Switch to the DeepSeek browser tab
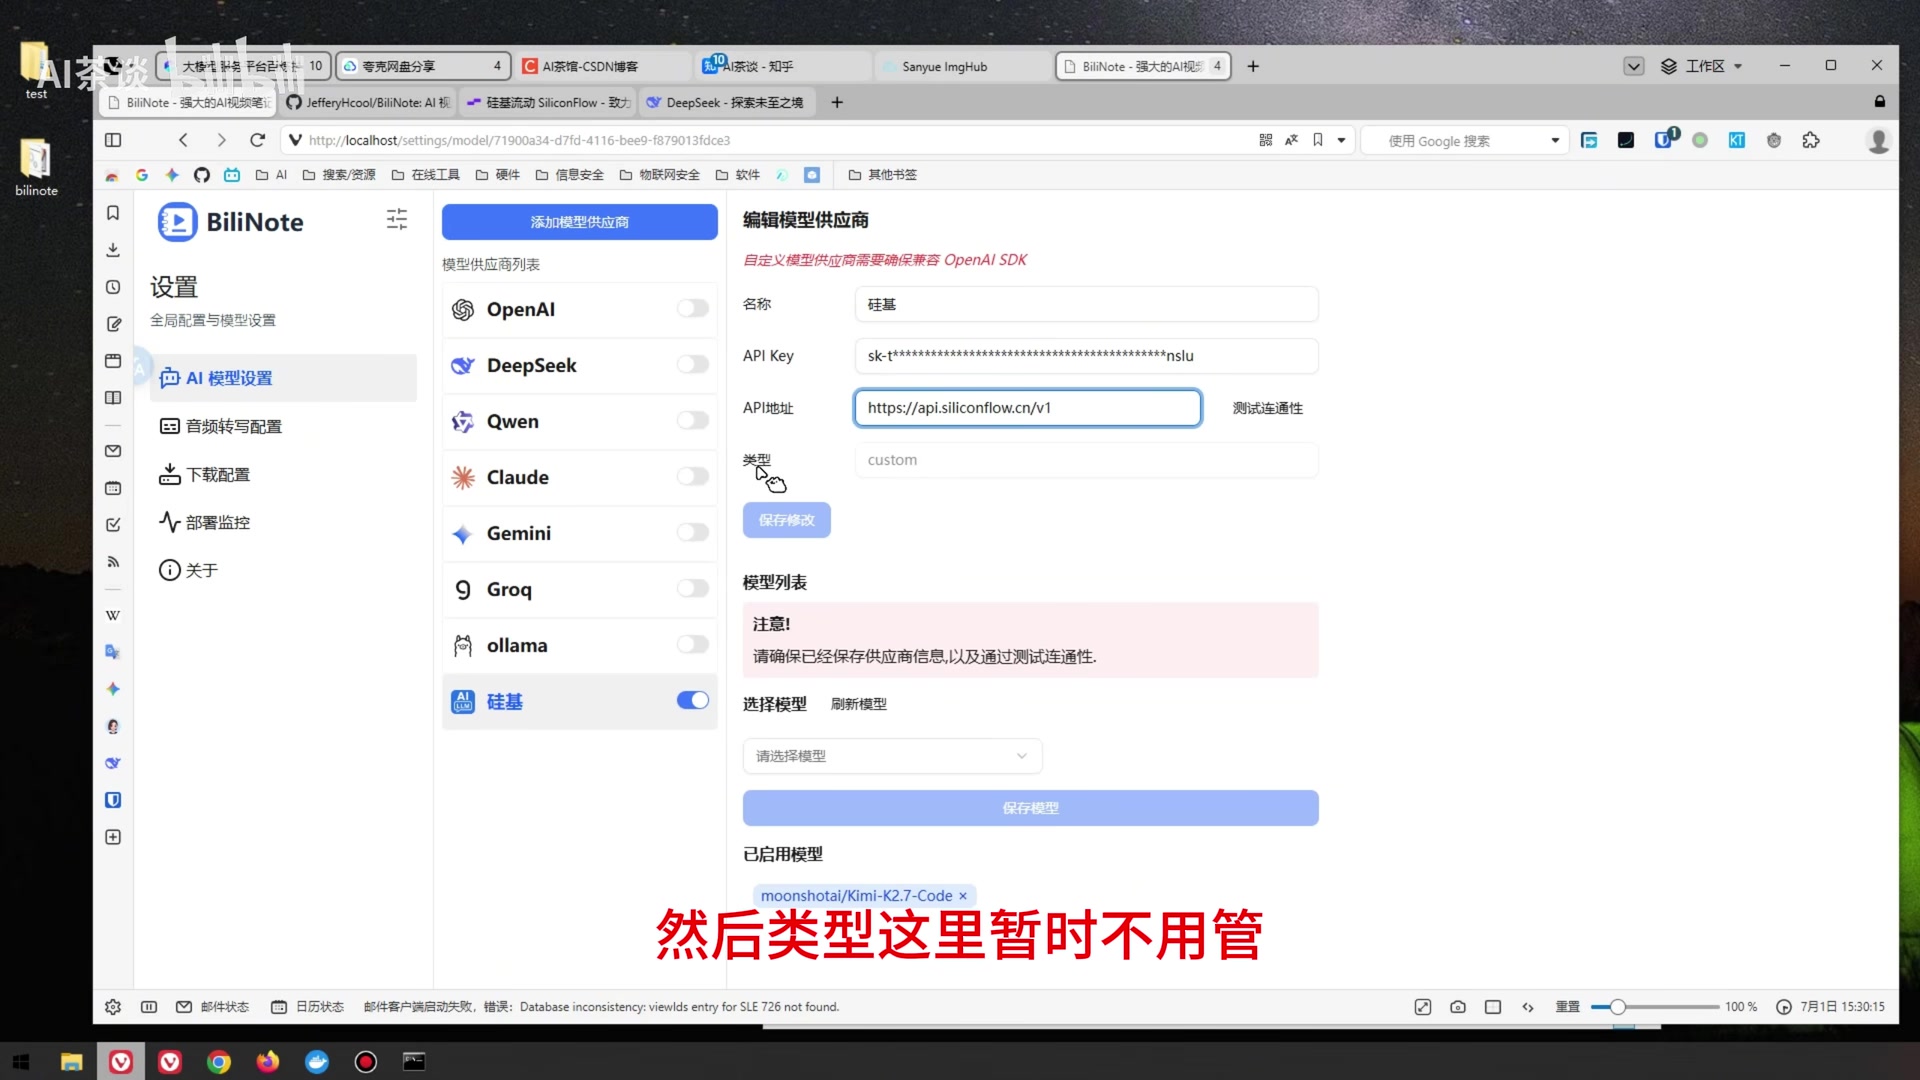This screenshot has width=1920, height=1080. [x=727, y=102]
